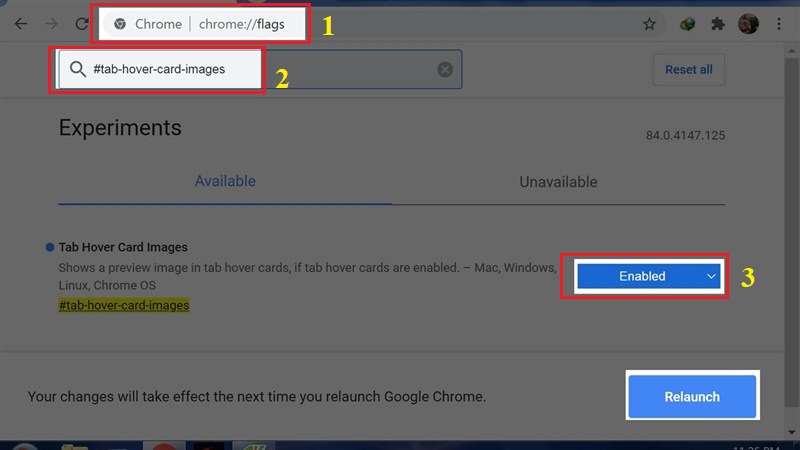Click the Tab Hover Card Images title
The image size is (800, 450).
[x=123, y=247]
